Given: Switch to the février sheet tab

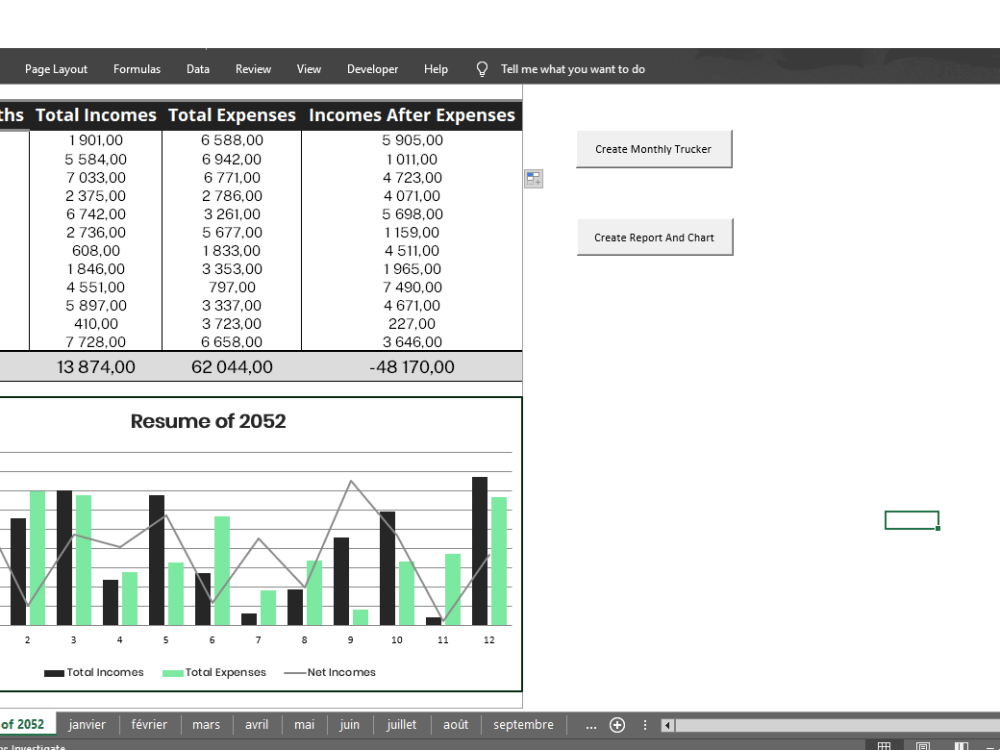Looking at the screenshot, I should tap(149, 724).
